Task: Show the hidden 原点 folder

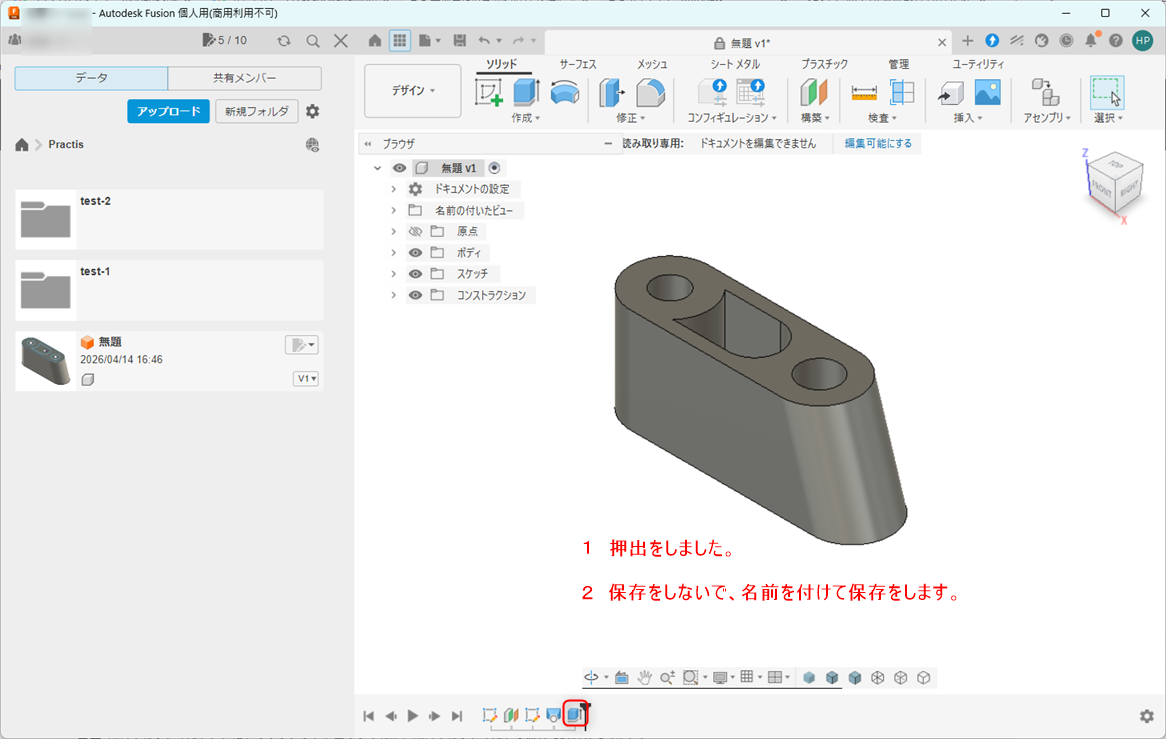Action: point(416,231)
